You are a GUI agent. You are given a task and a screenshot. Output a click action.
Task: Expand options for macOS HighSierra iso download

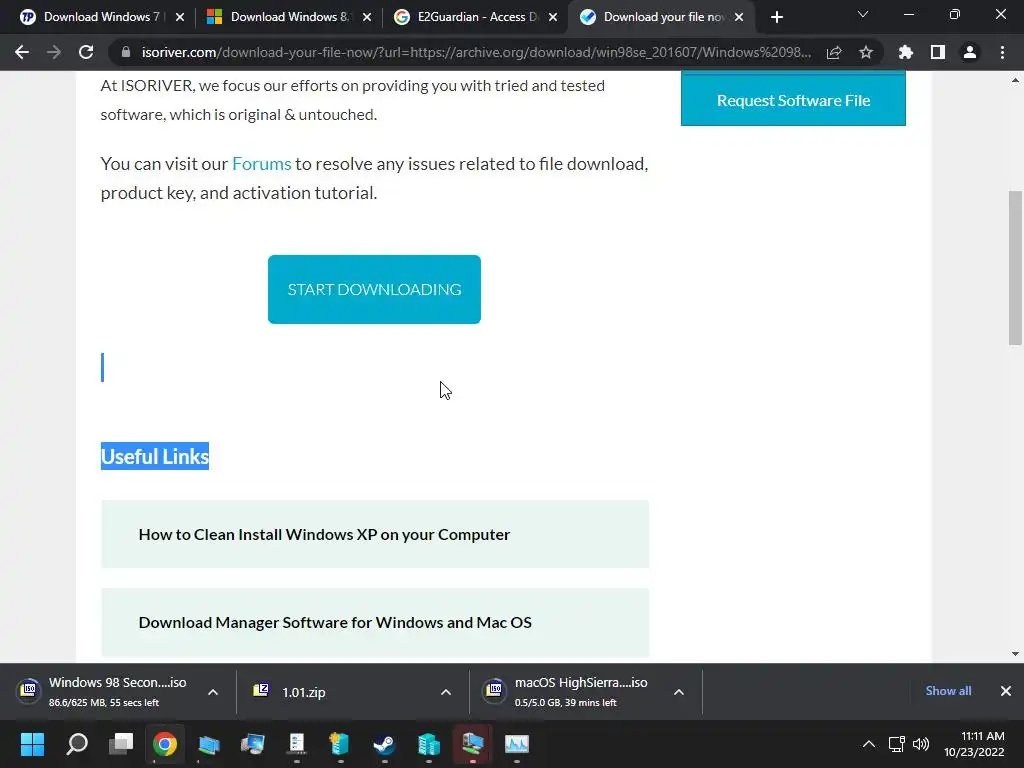[679, 692]
